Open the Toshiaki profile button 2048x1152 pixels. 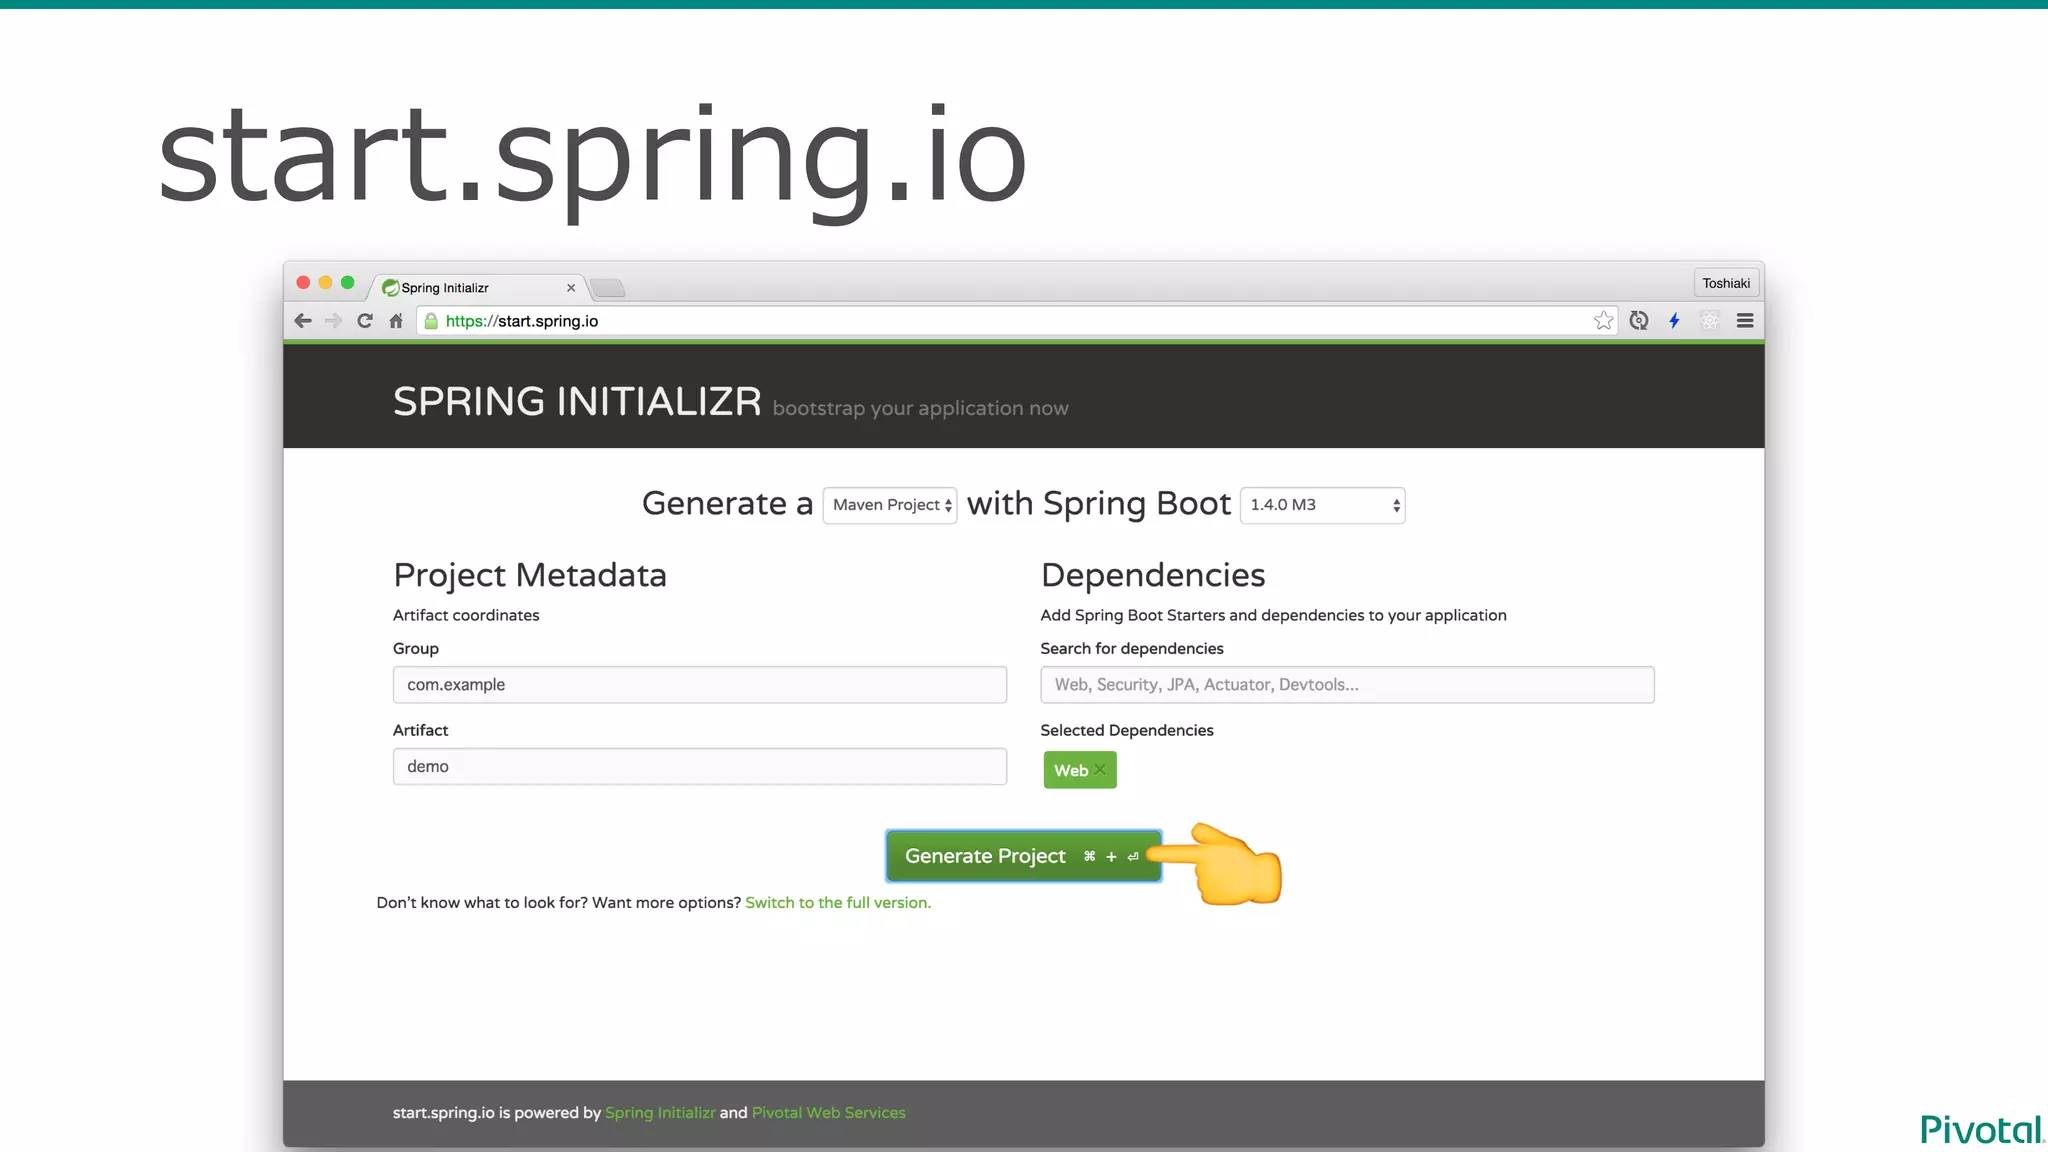[1726, 283]
